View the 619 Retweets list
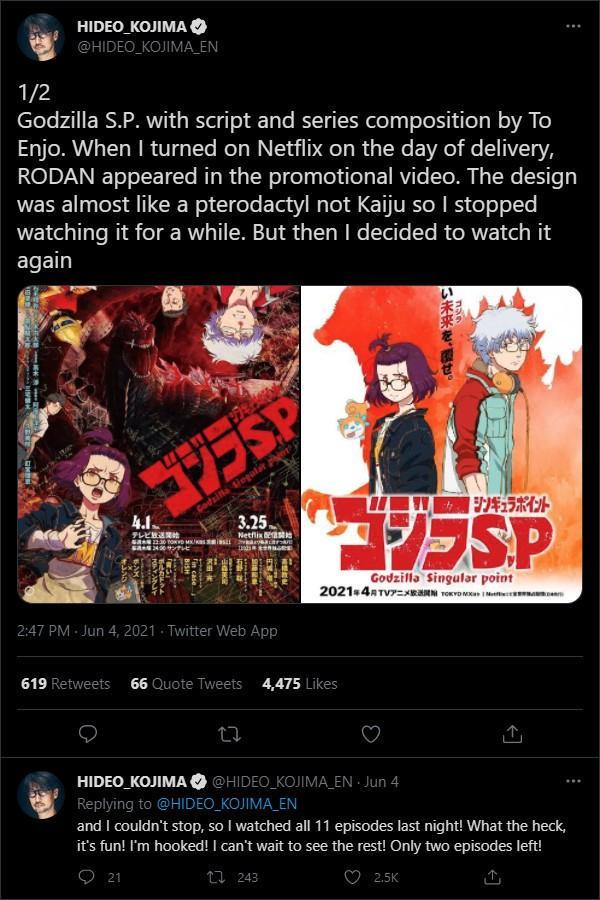The image size is (600, 900). [65, 684]
